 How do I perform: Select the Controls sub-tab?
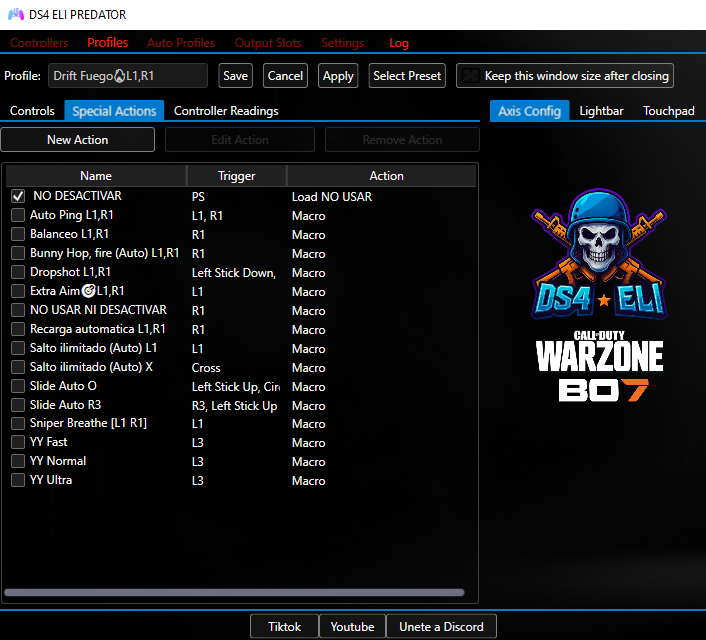click(32, 111)
